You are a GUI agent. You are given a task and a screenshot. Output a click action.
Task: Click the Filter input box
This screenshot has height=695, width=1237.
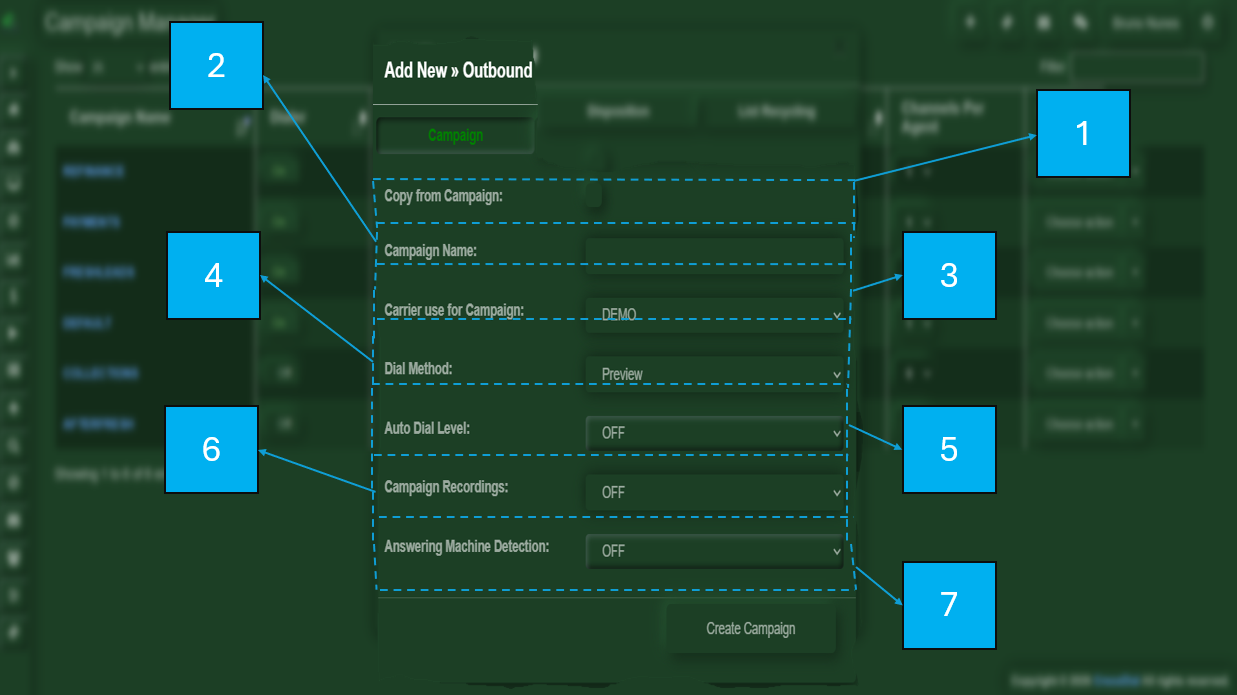(1136, 67)
